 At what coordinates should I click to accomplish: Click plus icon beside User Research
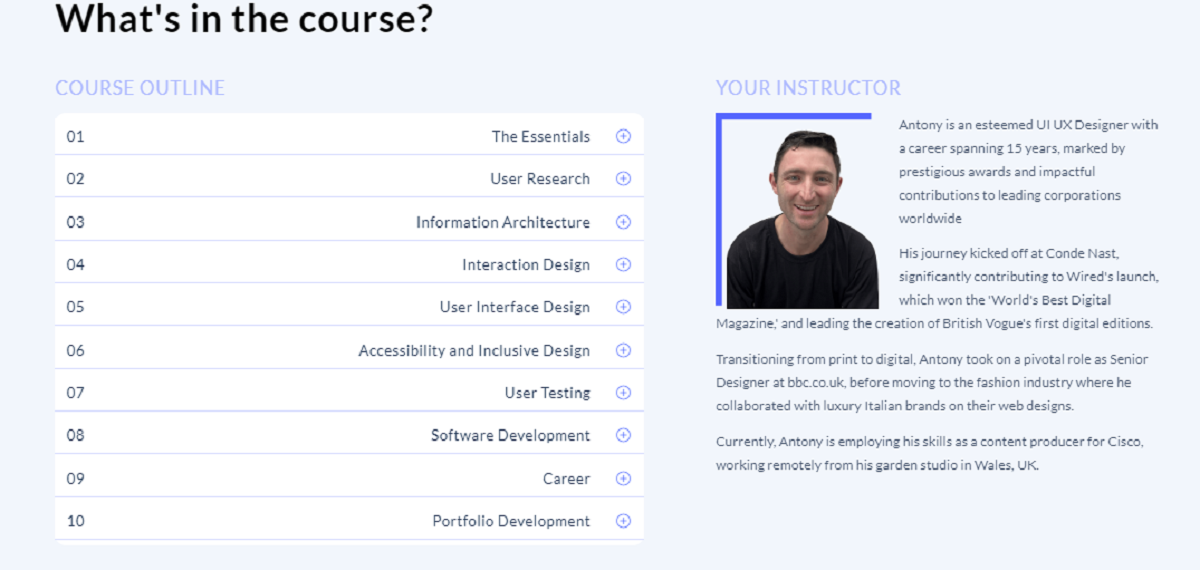[x=623, y=179]
